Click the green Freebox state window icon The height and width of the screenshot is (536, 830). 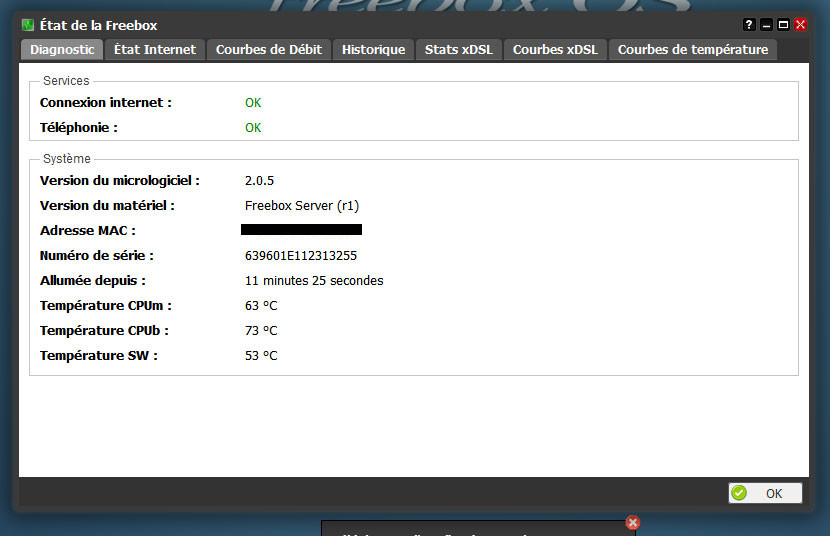(28, 25)
